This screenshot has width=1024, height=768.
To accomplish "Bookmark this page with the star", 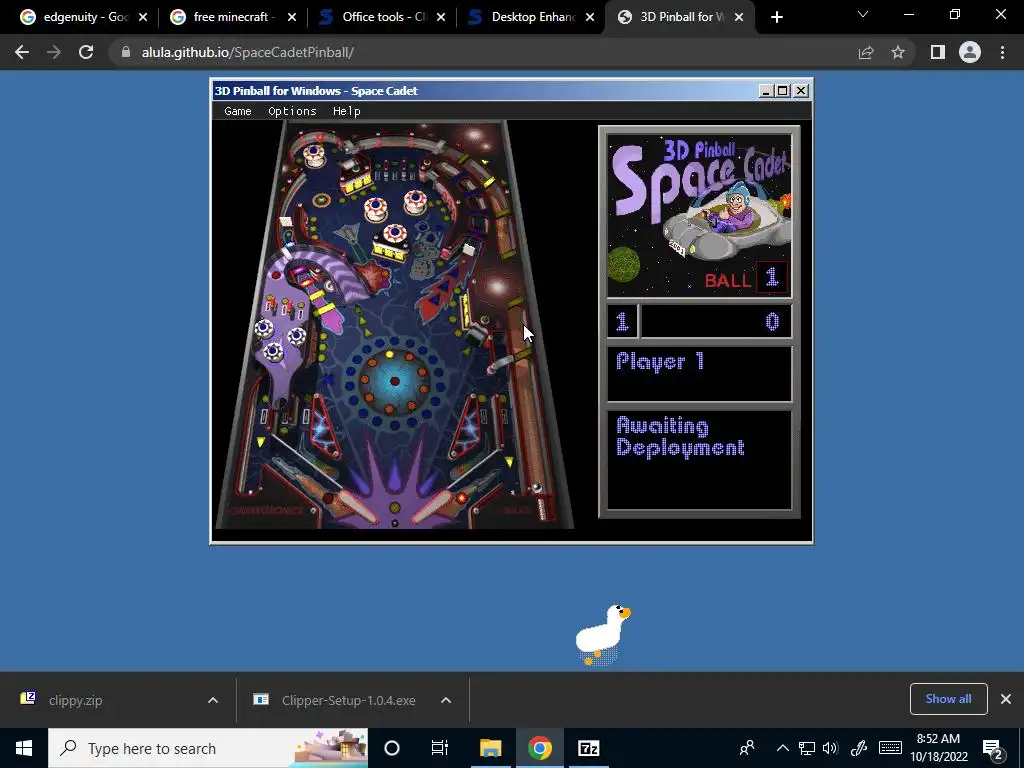I will 898,52.
